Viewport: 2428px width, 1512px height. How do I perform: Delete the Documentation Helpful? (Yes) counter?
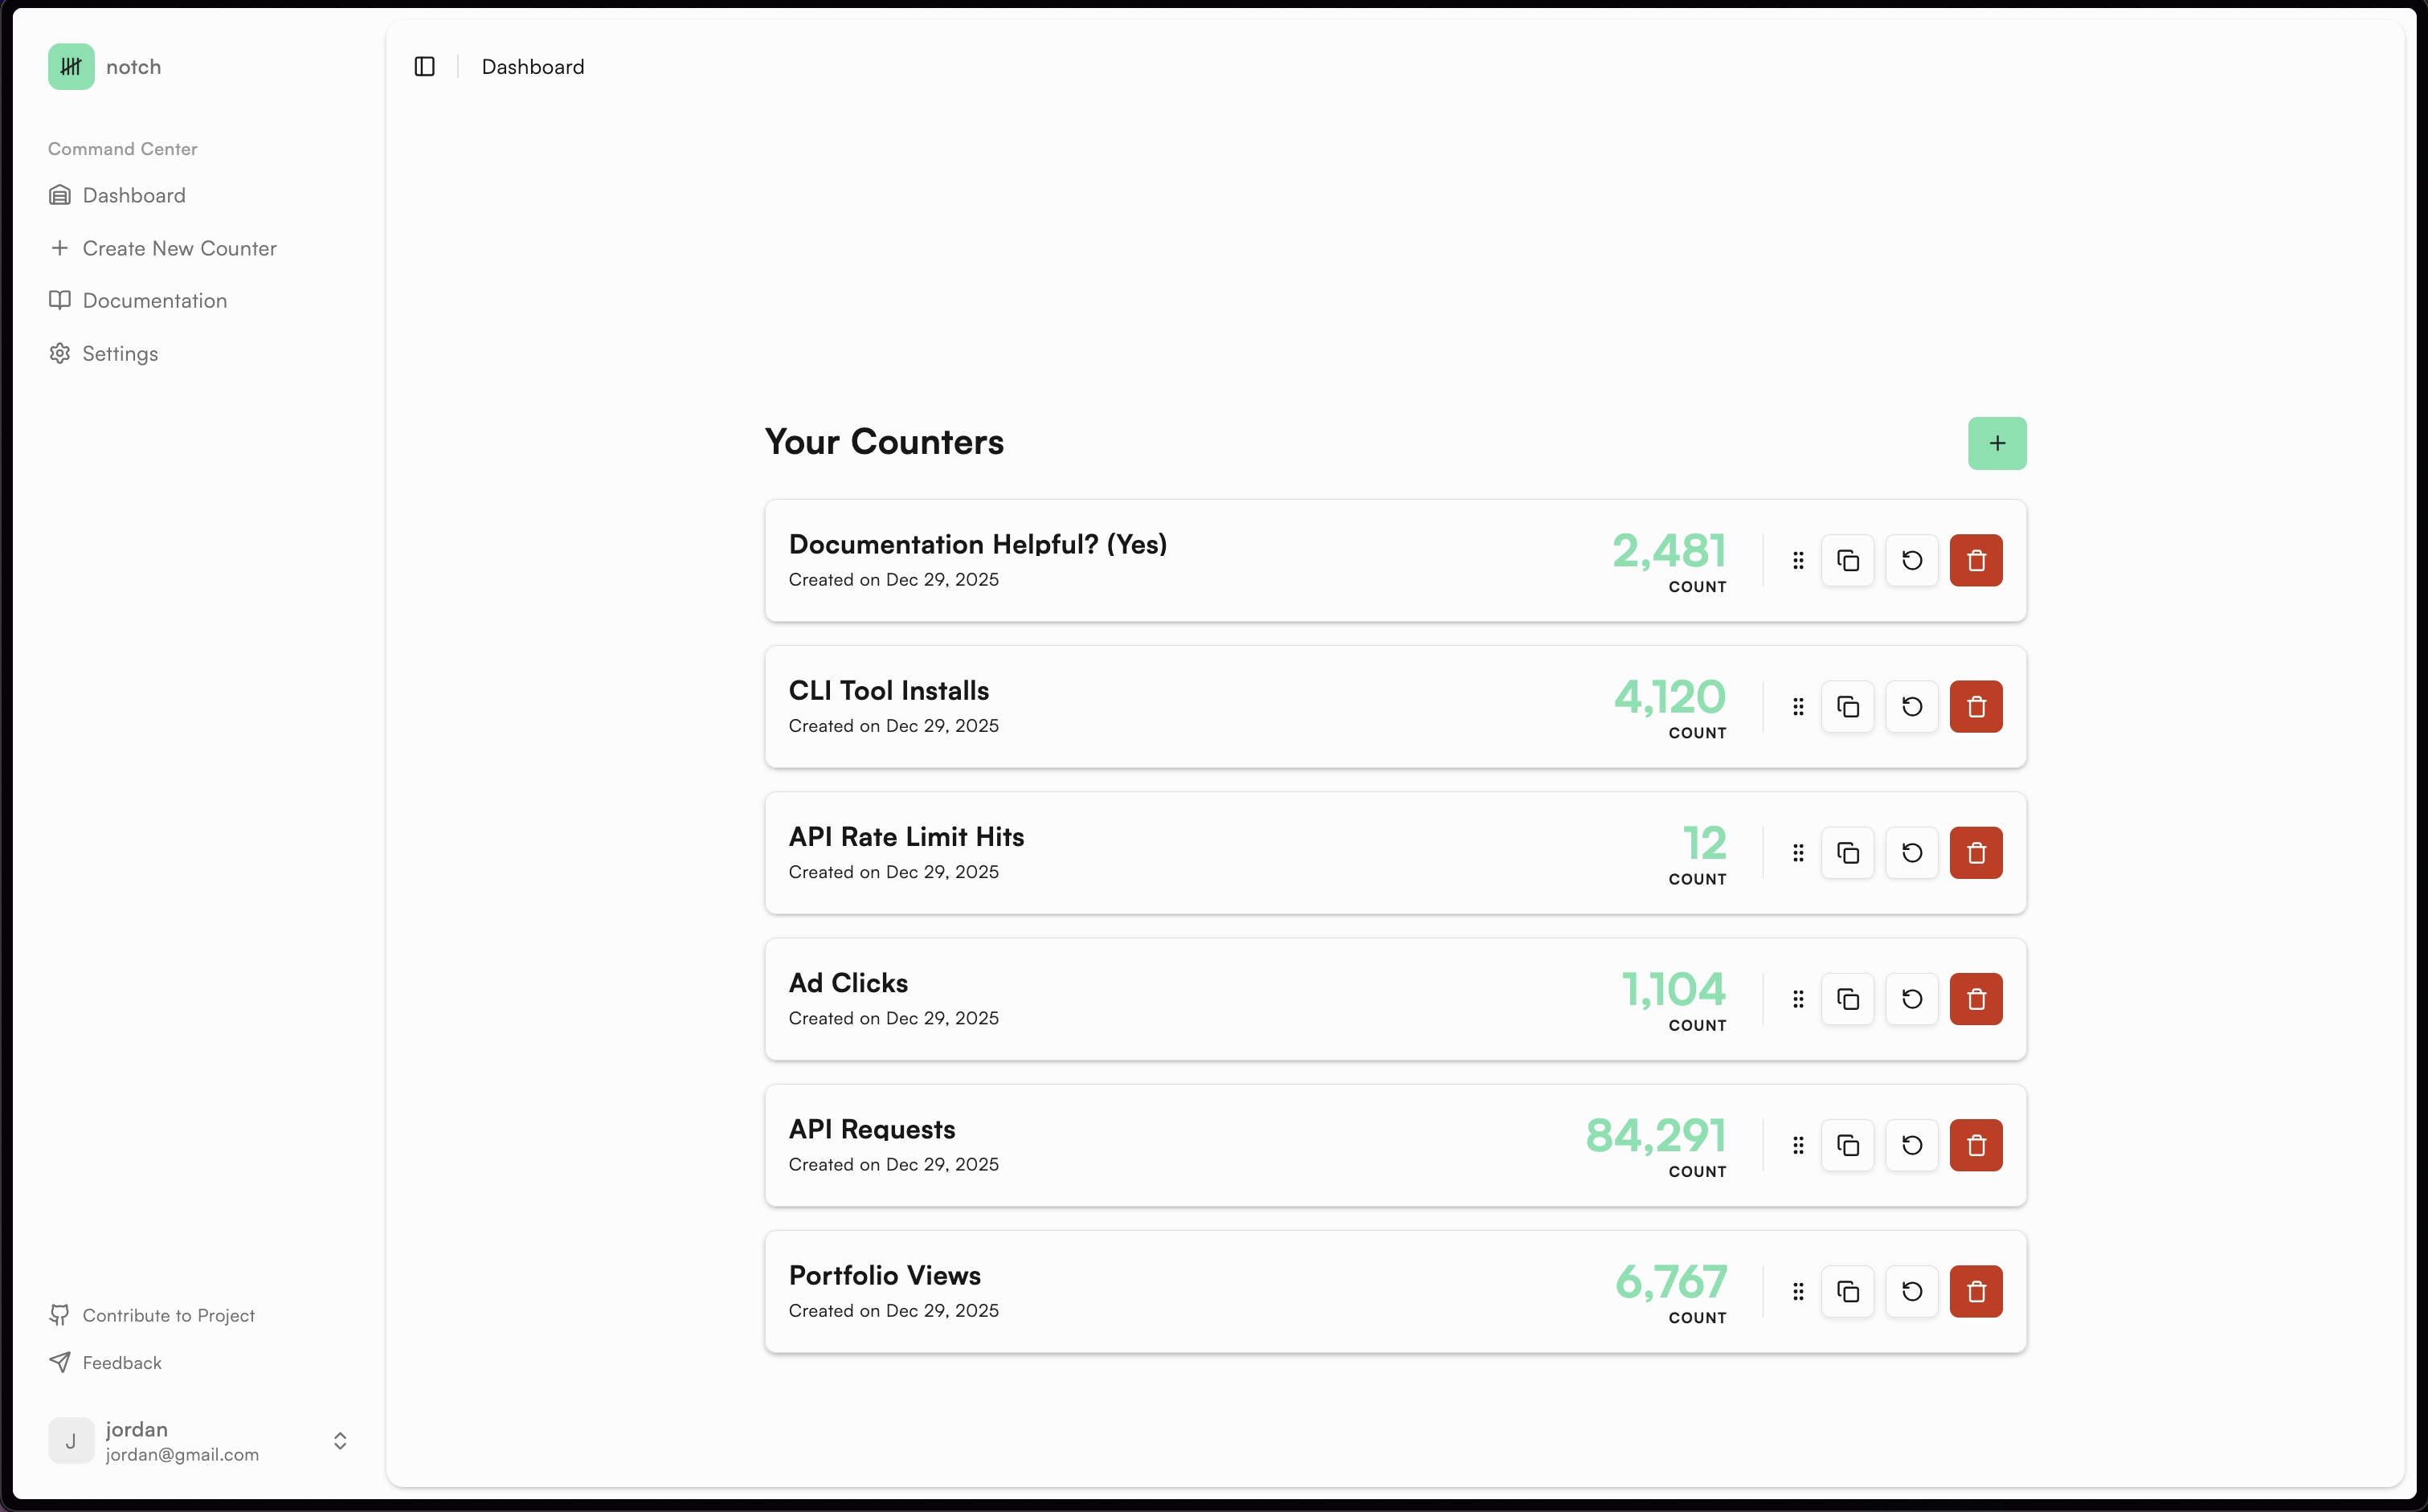click(x=1976, y=561)
